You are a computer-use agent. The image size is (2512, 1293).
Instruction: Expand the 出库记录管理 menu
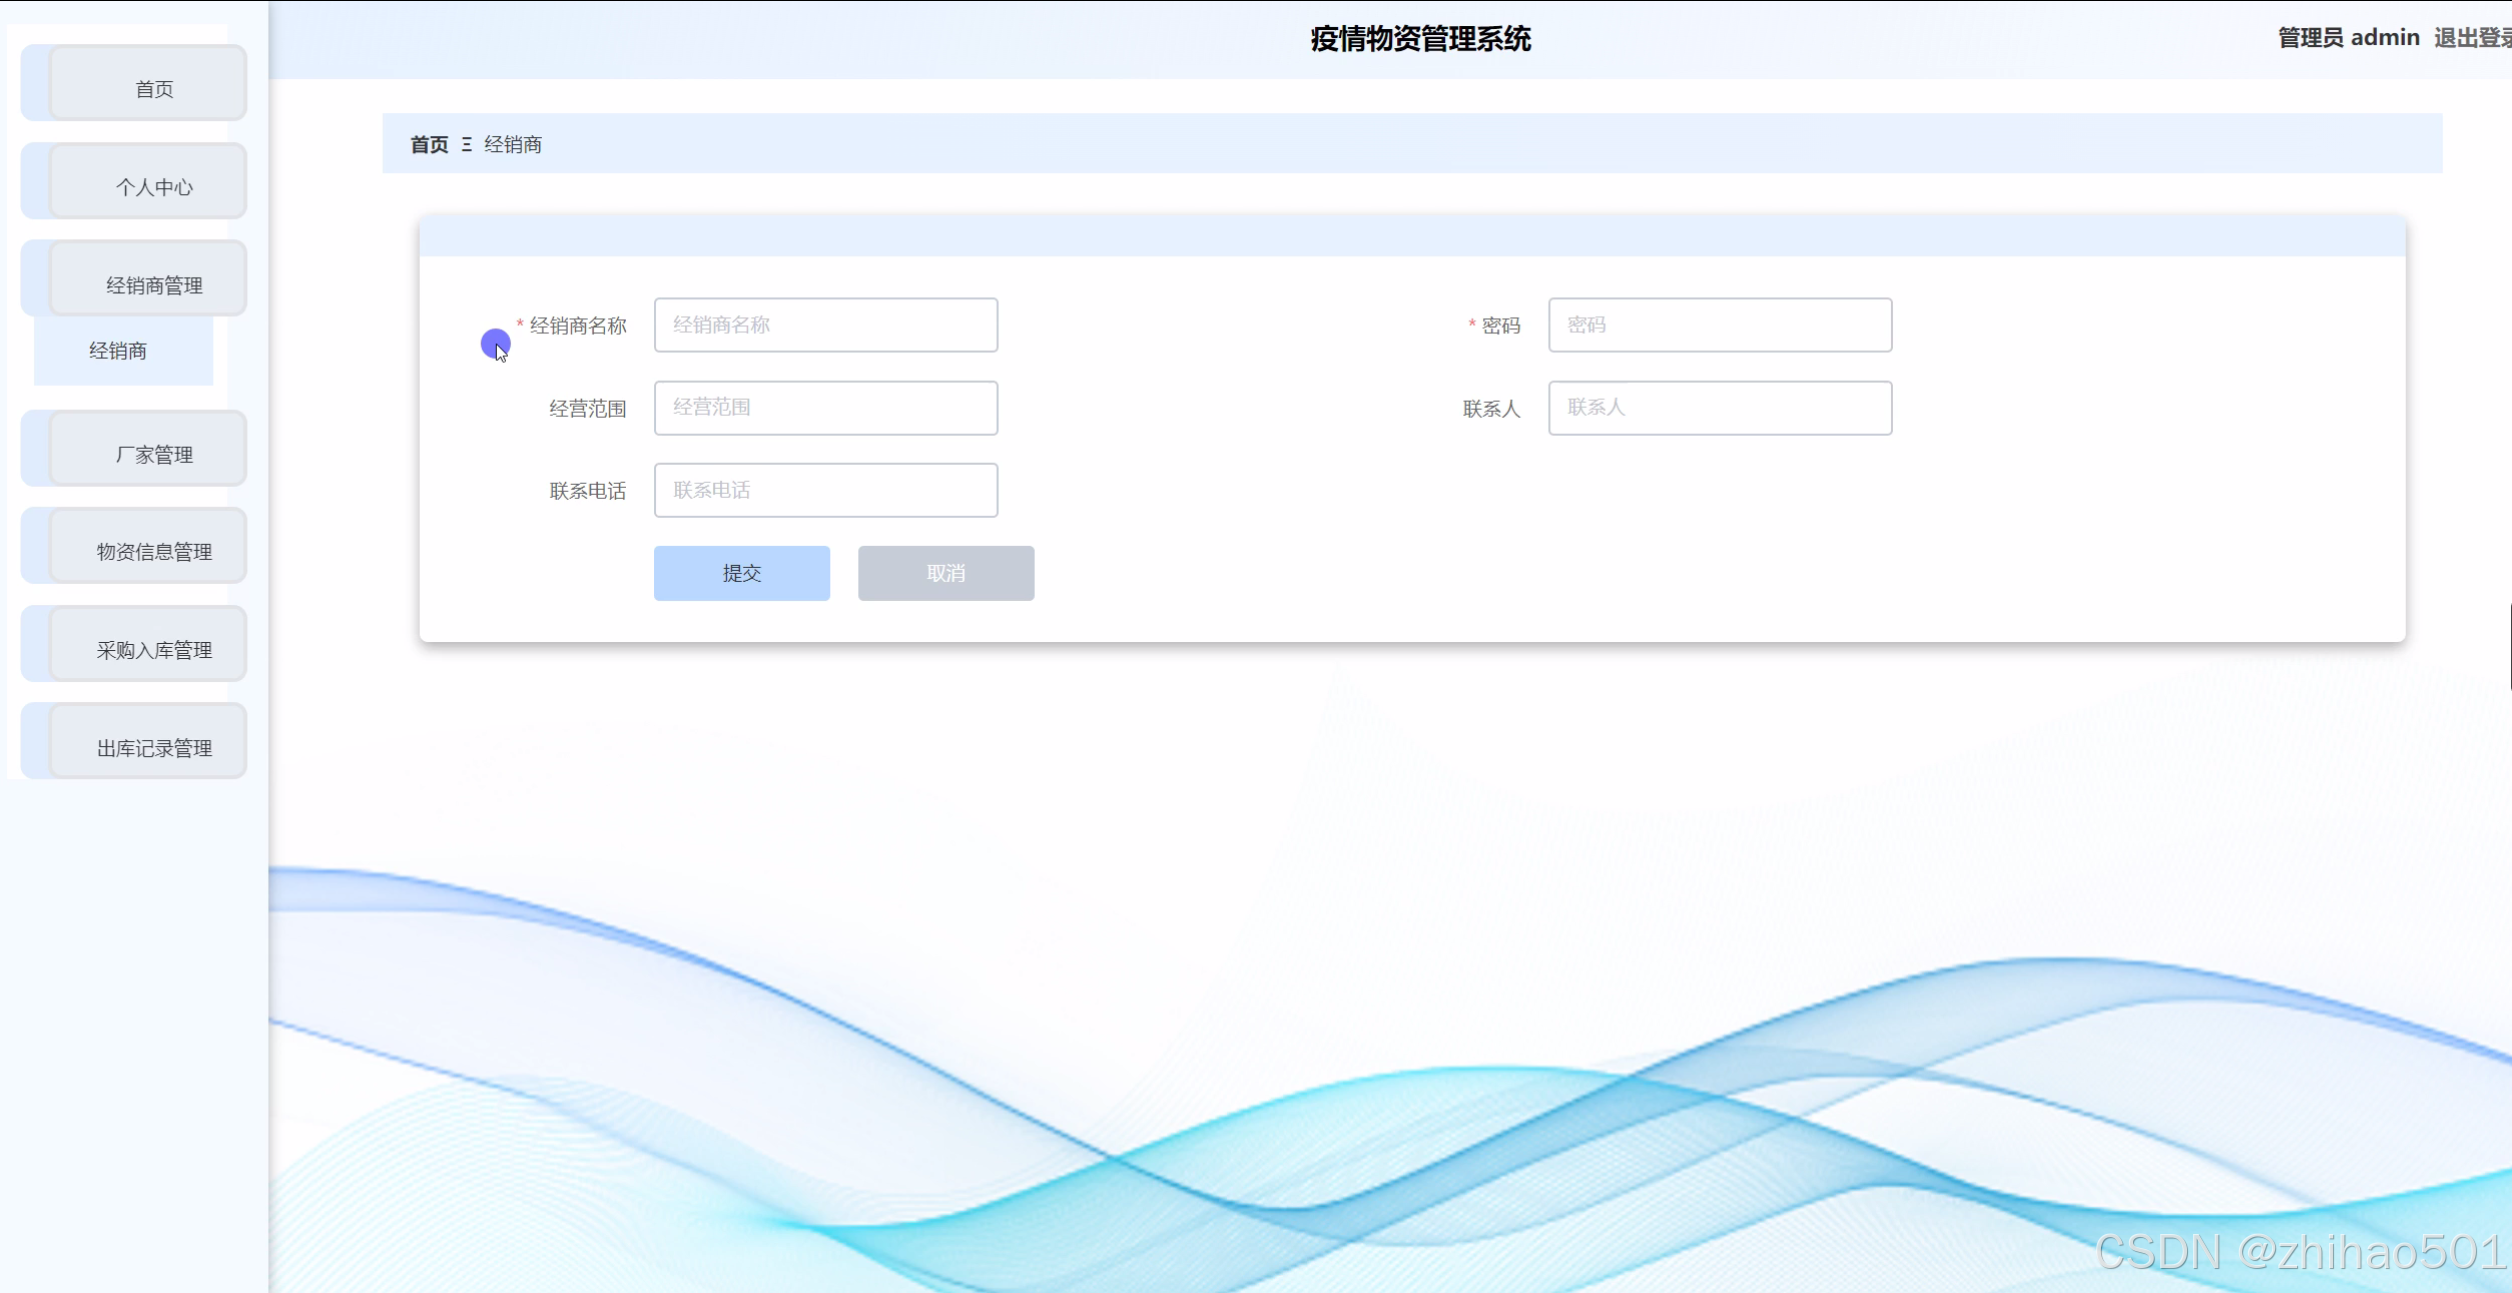(153, 747)
